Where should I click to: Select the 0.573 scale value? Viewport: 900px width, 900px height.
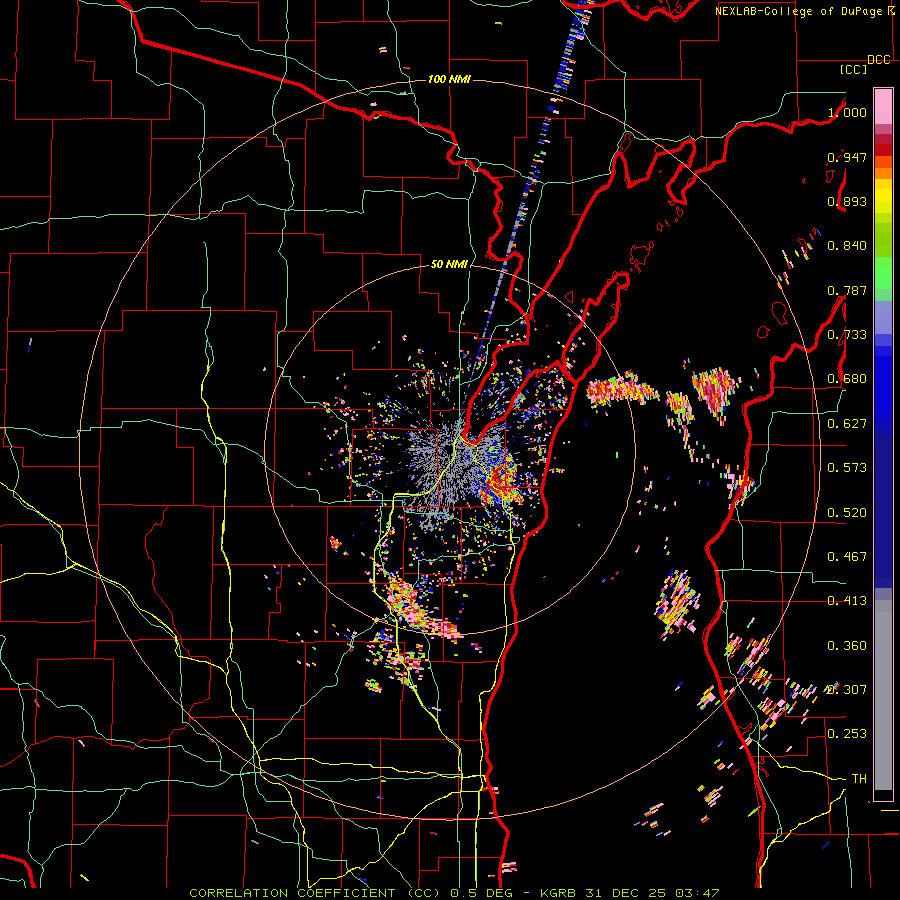tap(847, 468)
